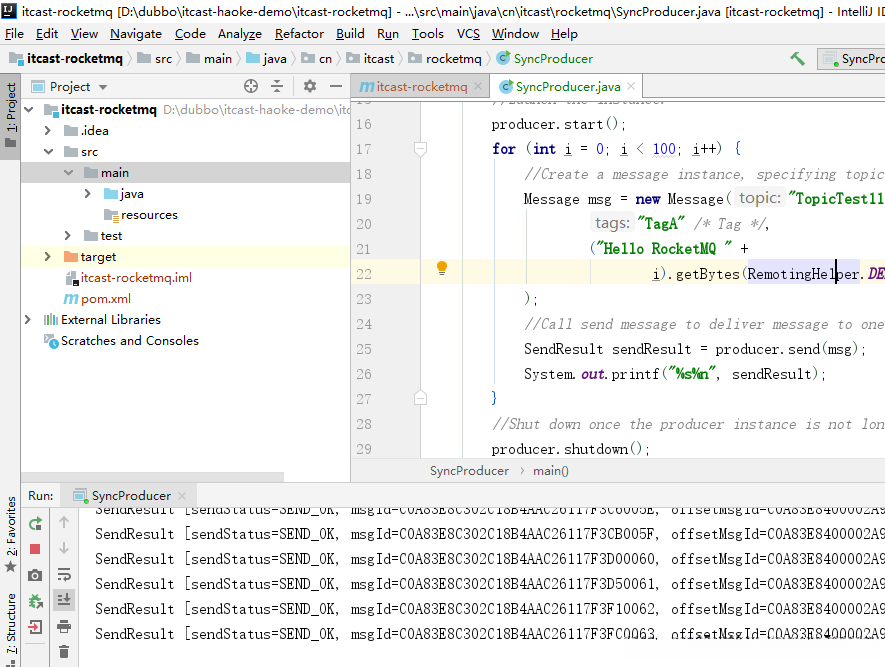Click the green hammer build icon
This screenshot has height=667, width=885.
click(x=797, y=59)
